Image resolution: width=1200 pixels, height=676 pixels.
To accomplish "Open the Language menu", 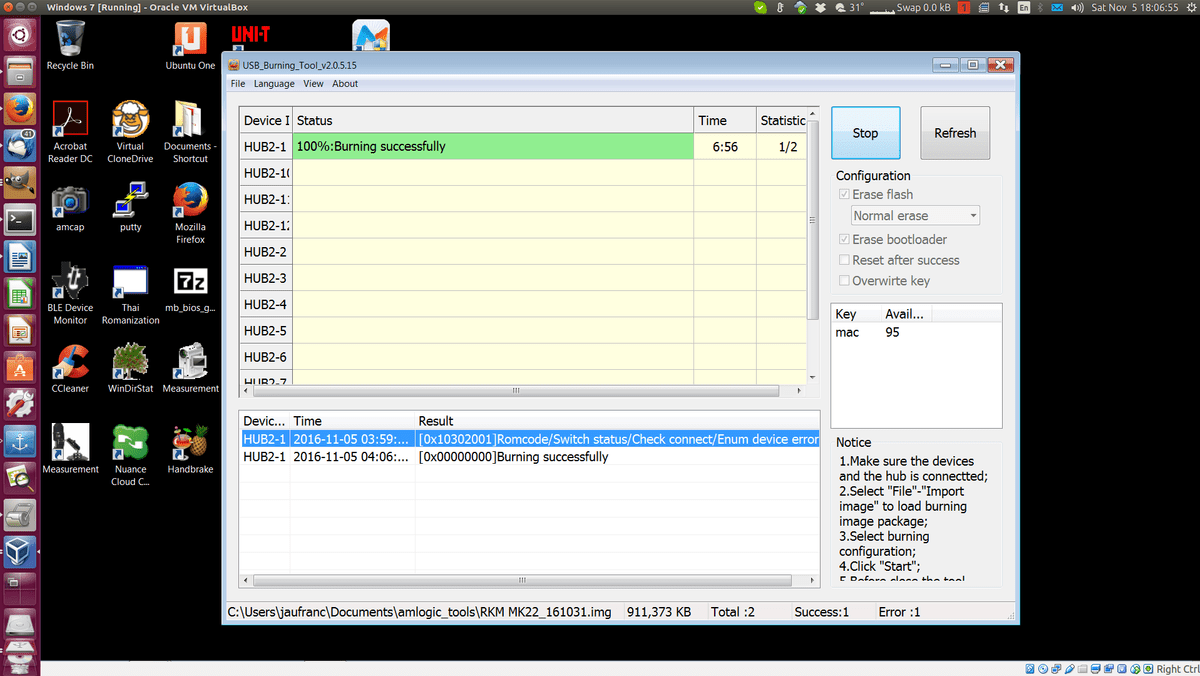I will point(274,84).
